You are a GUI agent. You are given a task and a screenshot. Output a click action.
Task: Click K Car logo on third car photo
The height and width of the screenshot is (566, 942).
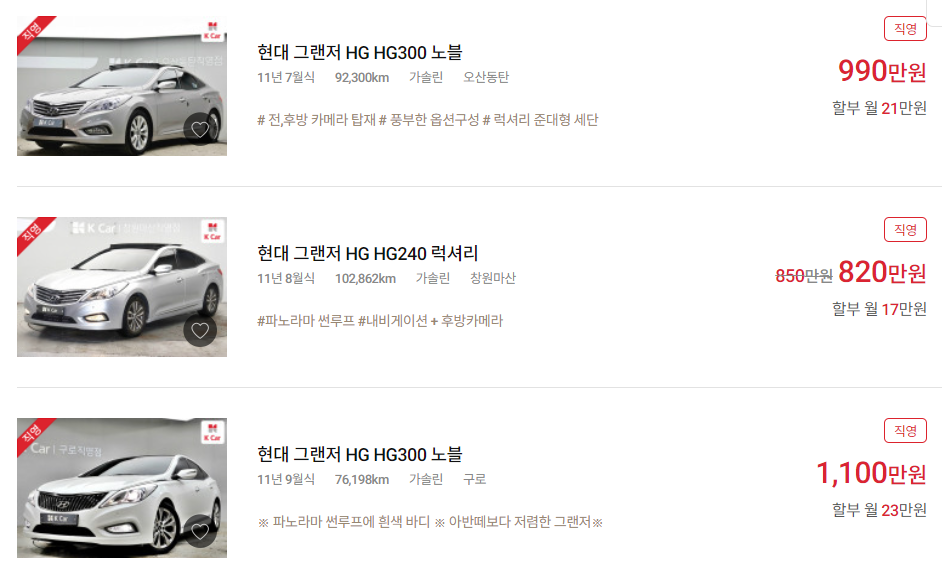(213, 432)
